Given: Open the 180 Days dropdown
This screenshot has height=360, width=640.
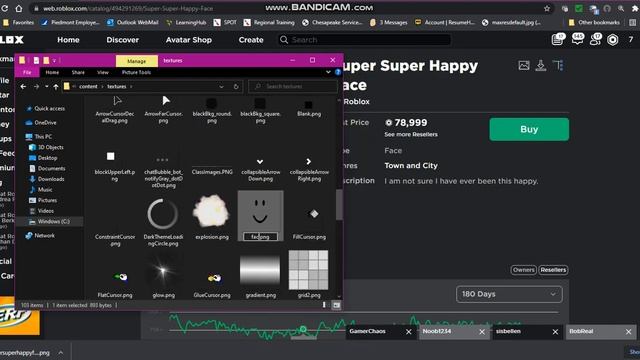Looking at the screenshot, I should coord(509,294).
